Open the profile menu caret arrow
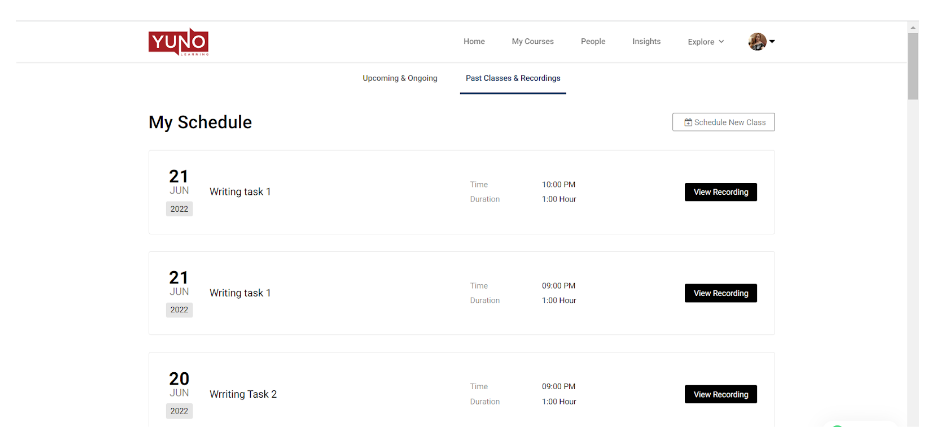 click(772, 42)
